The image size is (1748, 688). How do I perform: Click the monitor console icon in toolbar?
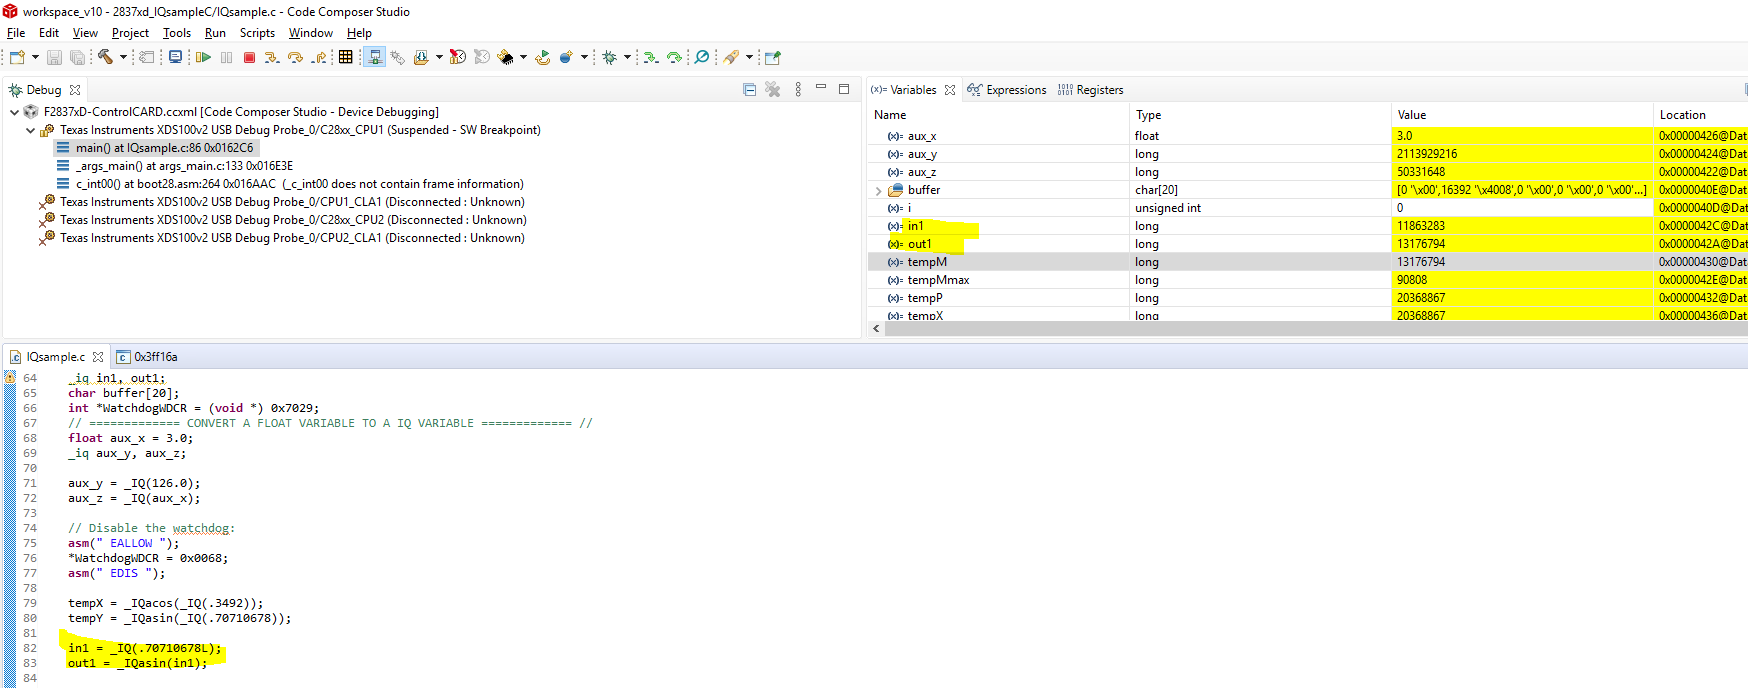point(175,57)
